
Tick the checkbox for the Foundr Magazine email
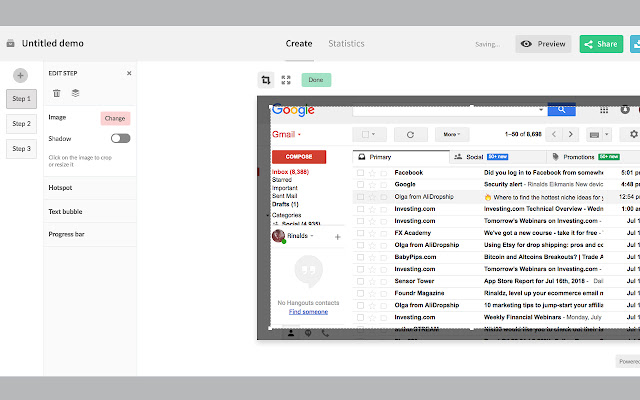point(360,293)
